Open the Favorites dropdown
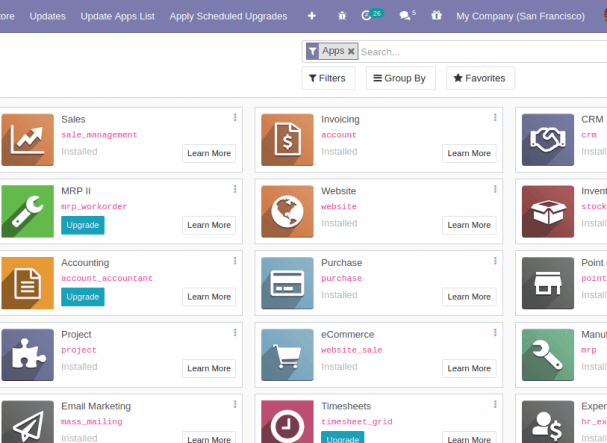Viewport: 607px width, 443px height. (480, 78)
